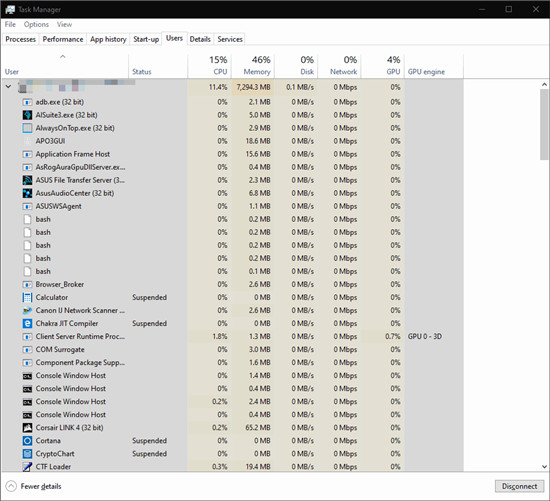550x501 pixels.
Task: Select the CTF Loader pen icon
Action: [x=27, y=467]
